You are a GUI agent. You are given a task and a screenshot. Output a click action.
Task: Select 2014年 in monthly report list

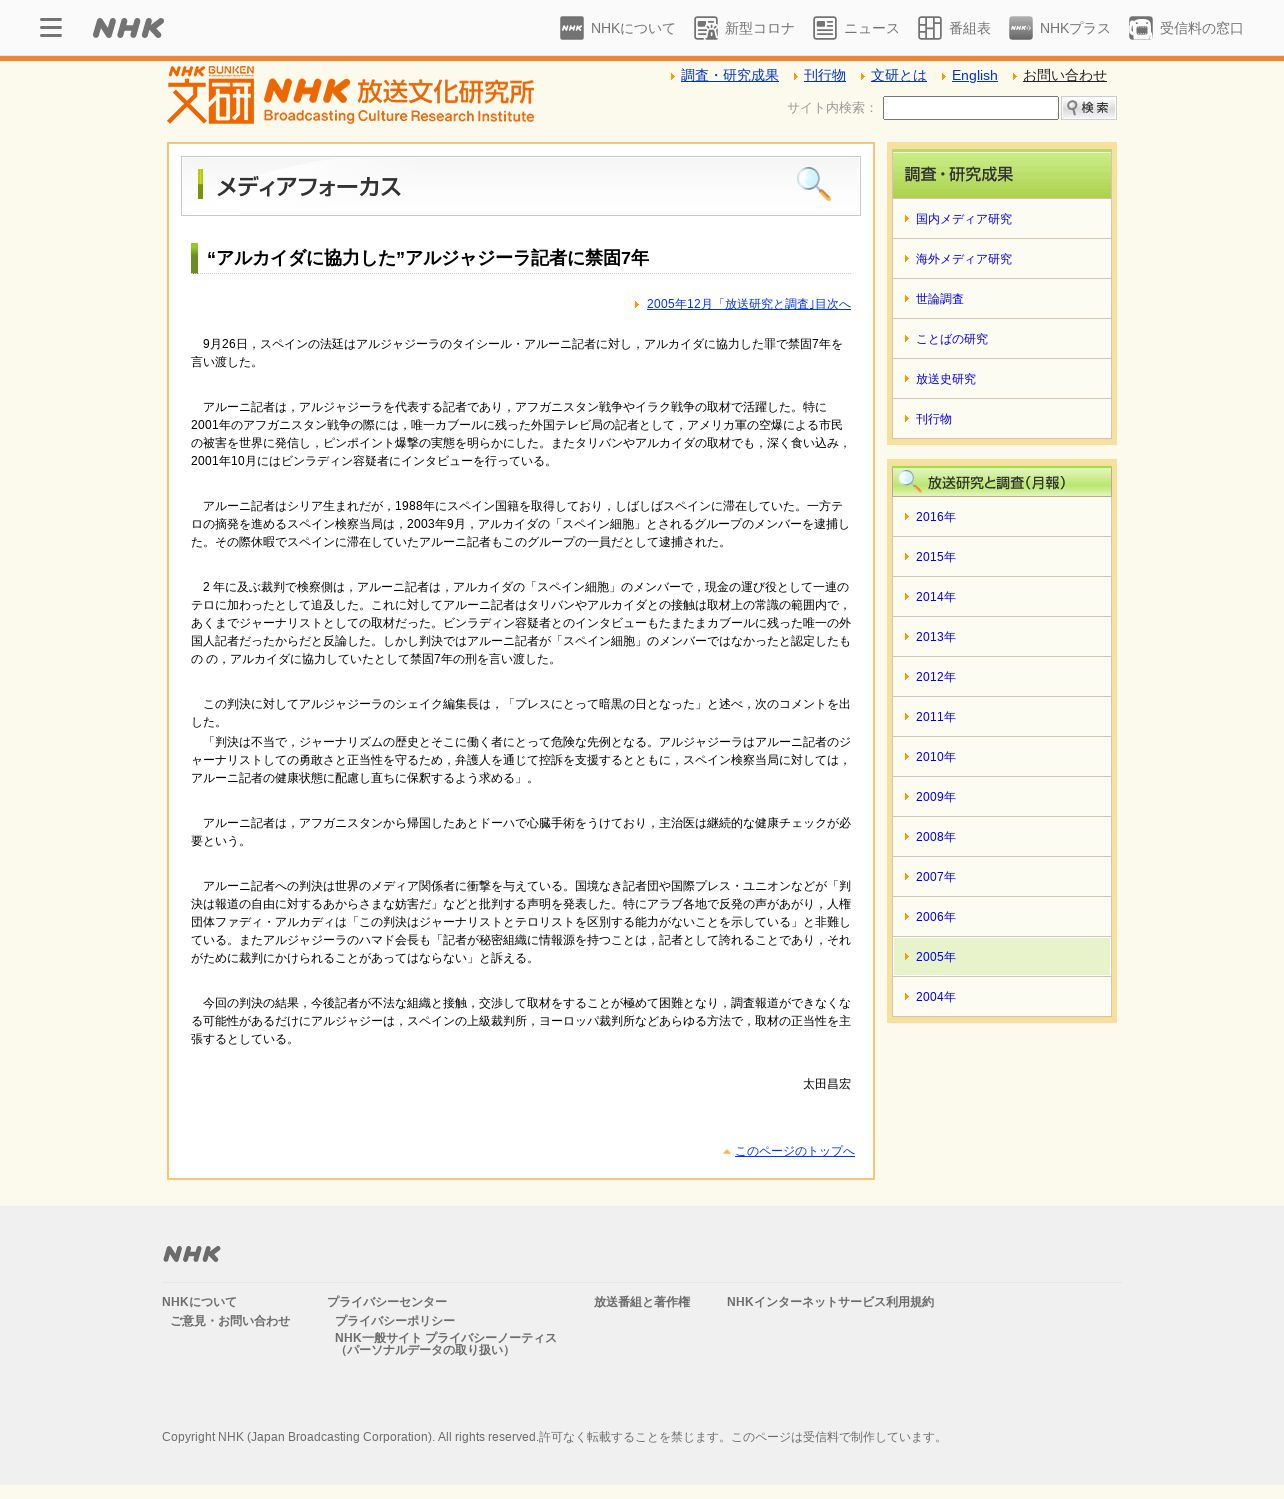(x=1002, y=597)
